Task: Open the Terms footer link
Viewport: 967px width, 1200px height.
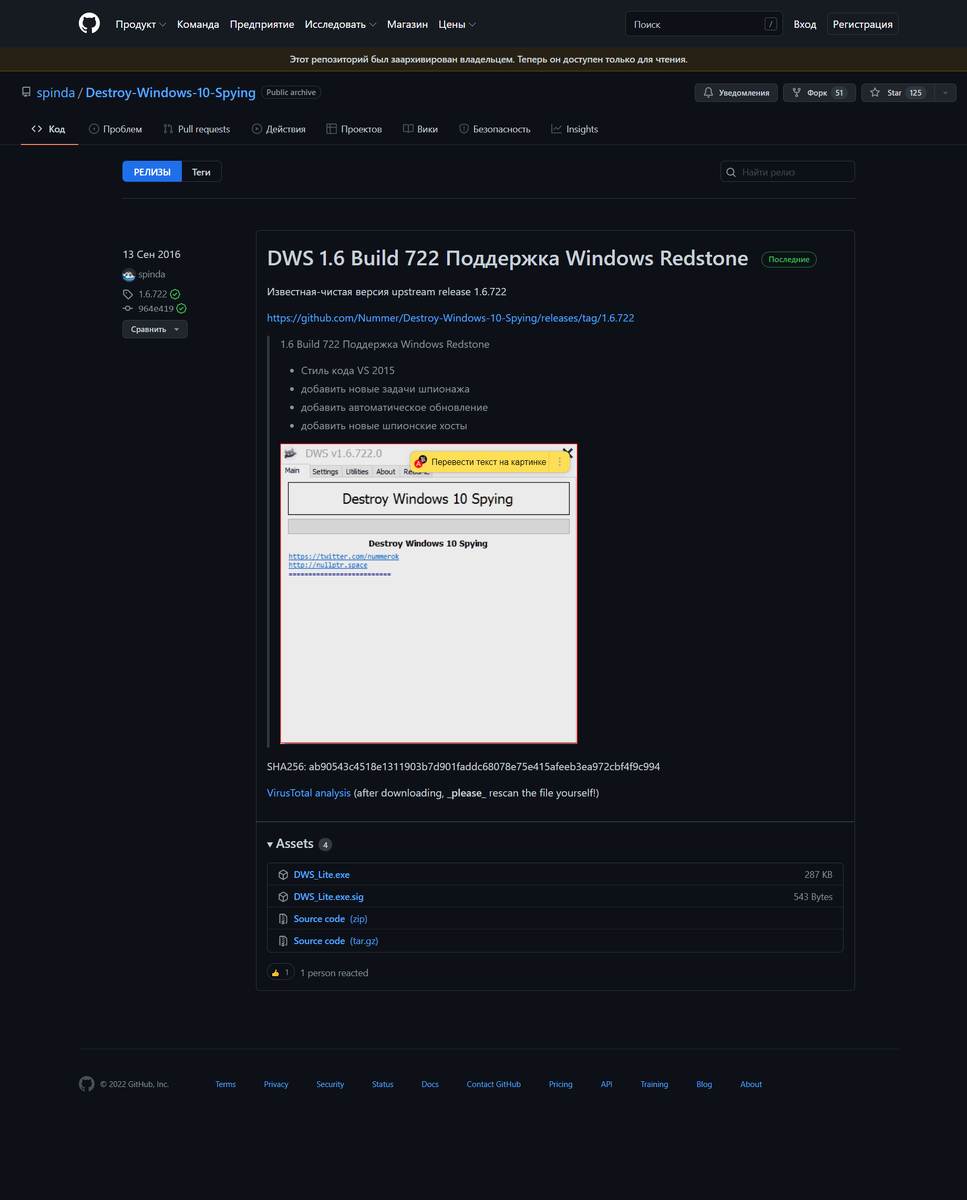Action: [x=226, y=1084]
